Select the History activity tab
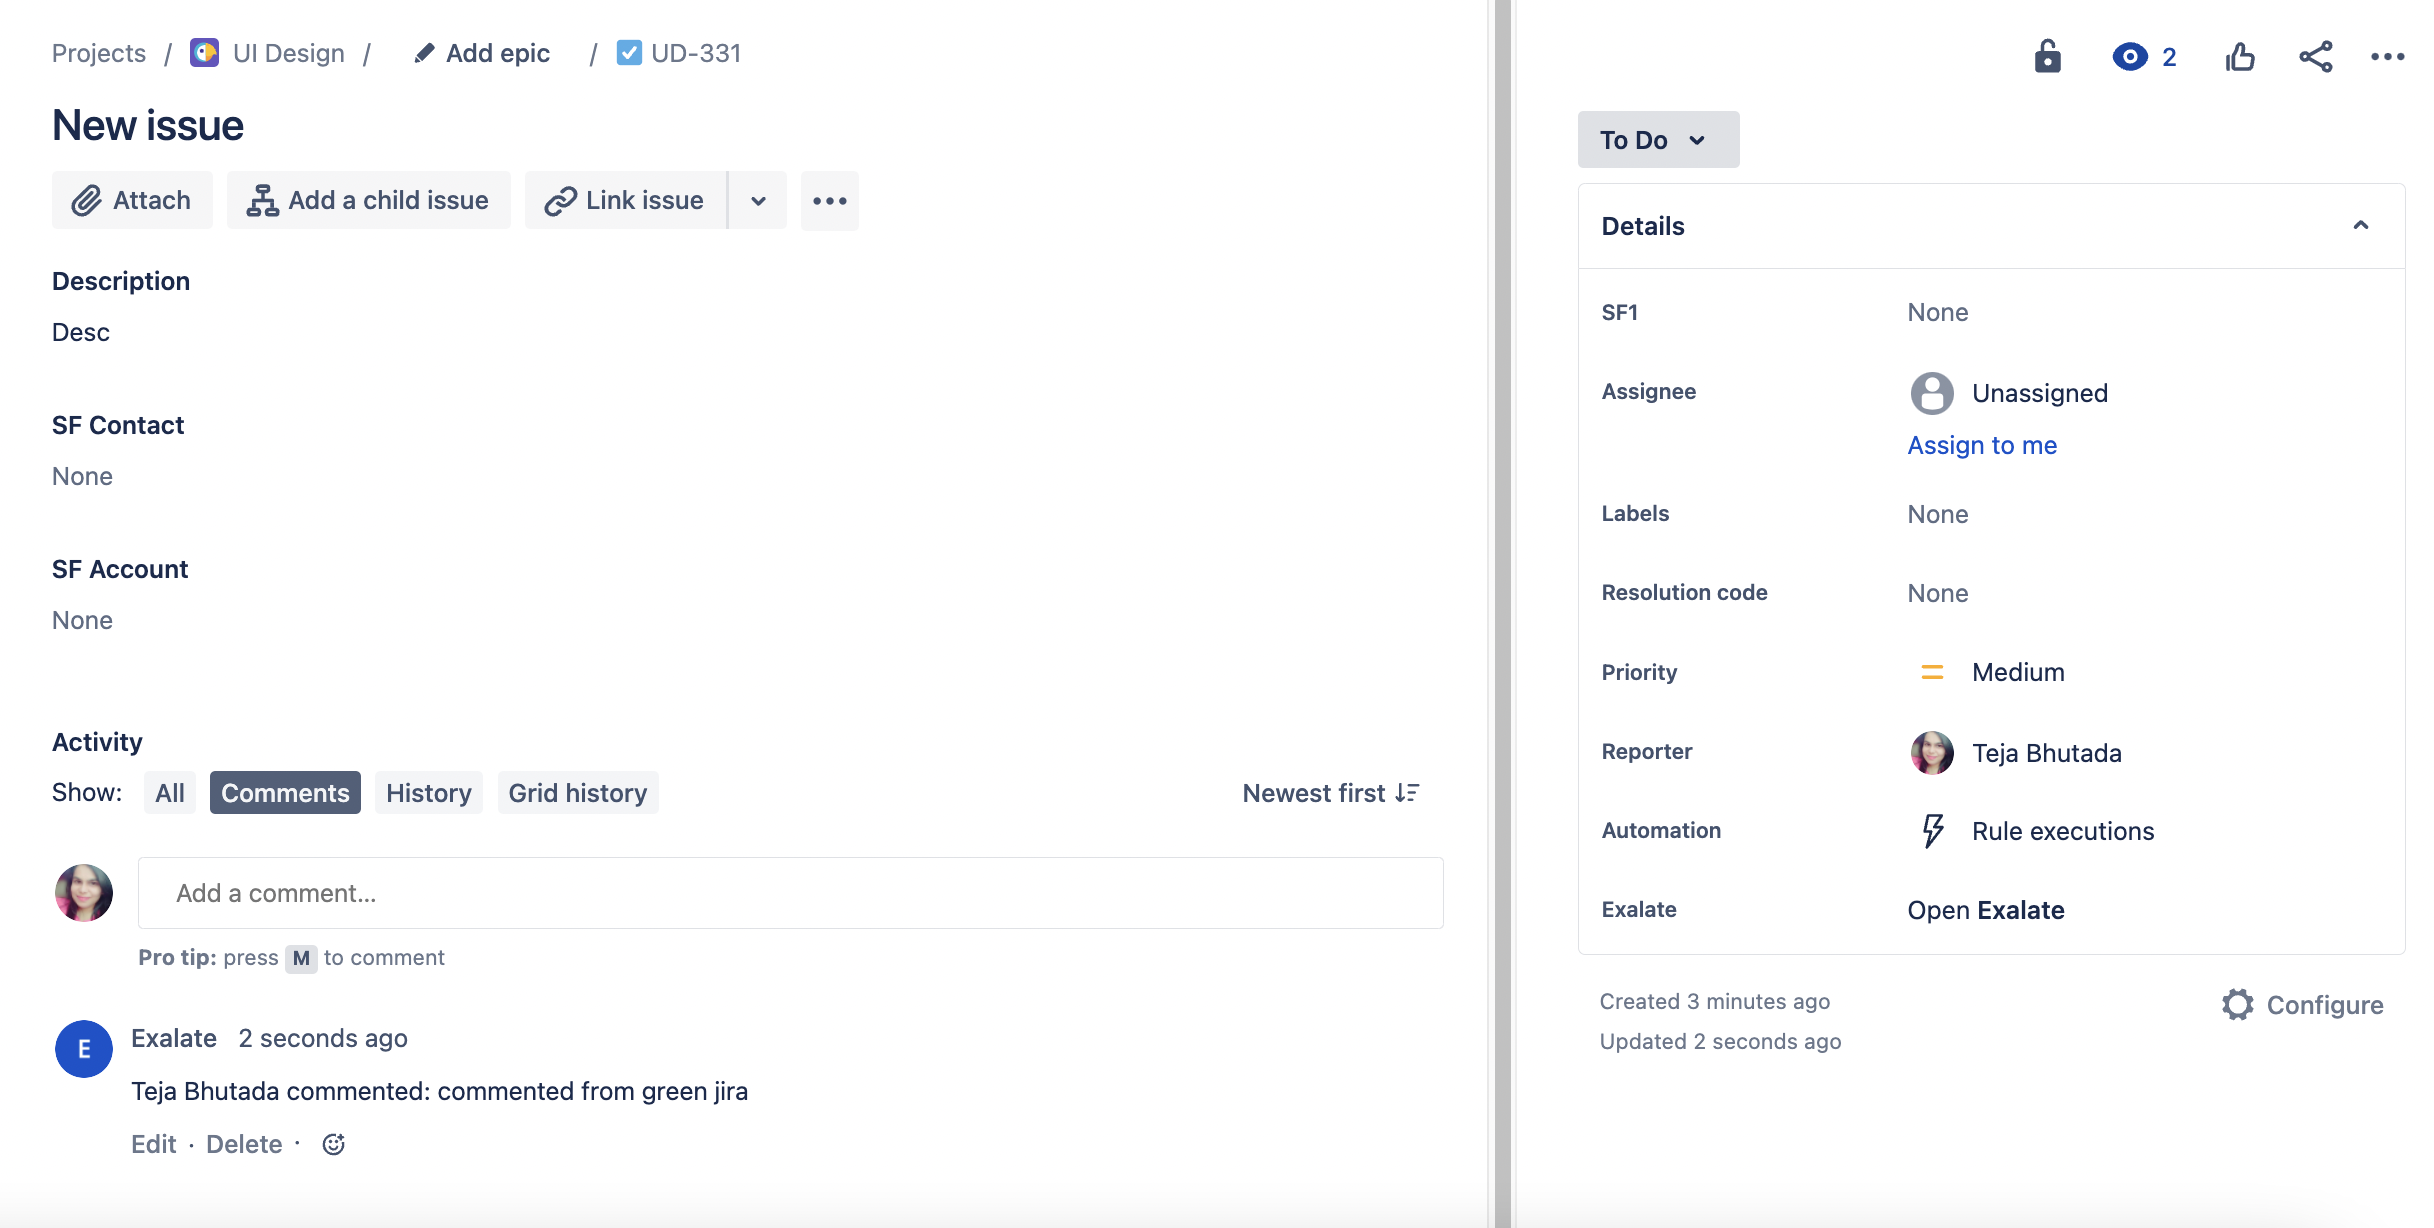Viewport: 2434px width, 1228px height. (429, 791)
